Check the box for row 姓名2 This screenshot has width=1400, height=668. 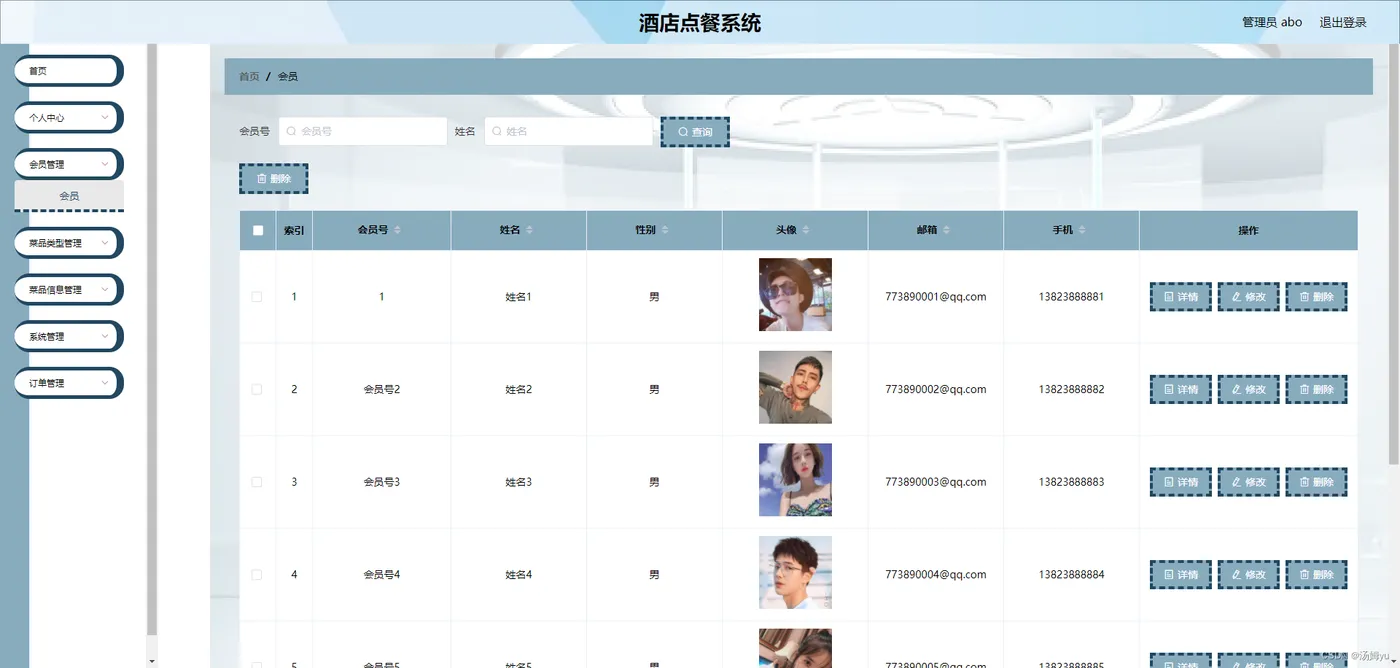coord(257,389)
